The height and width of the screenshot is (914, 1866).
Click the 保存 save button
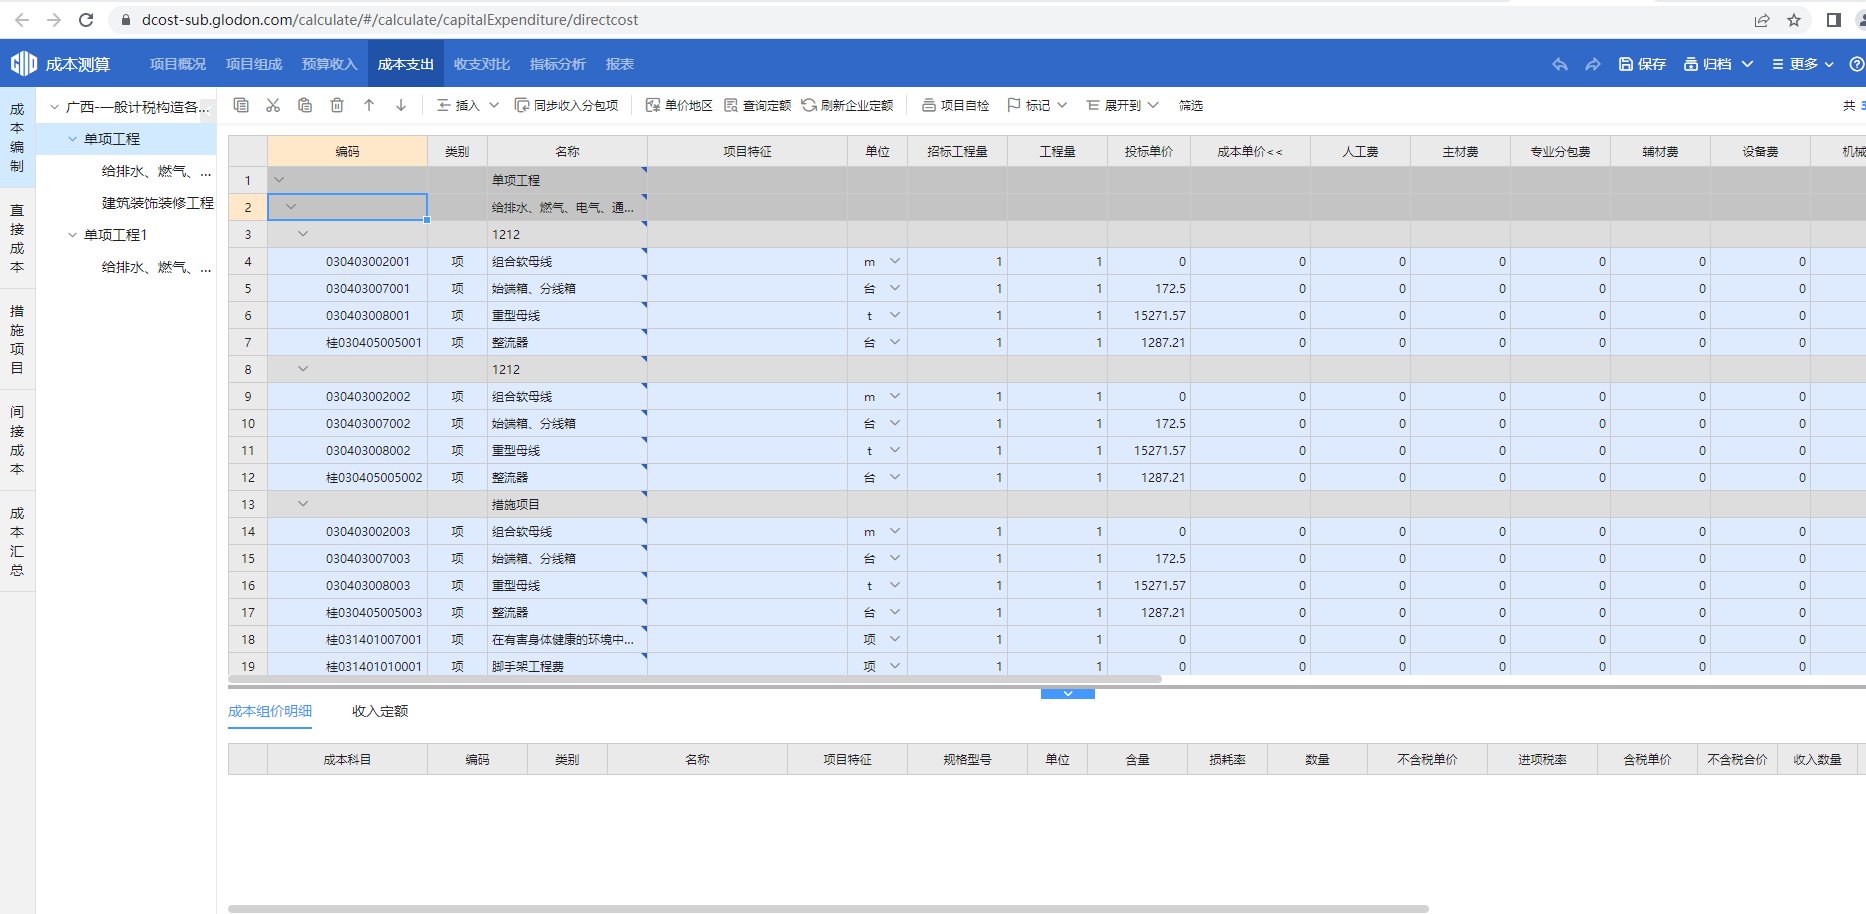[1642, 64]
